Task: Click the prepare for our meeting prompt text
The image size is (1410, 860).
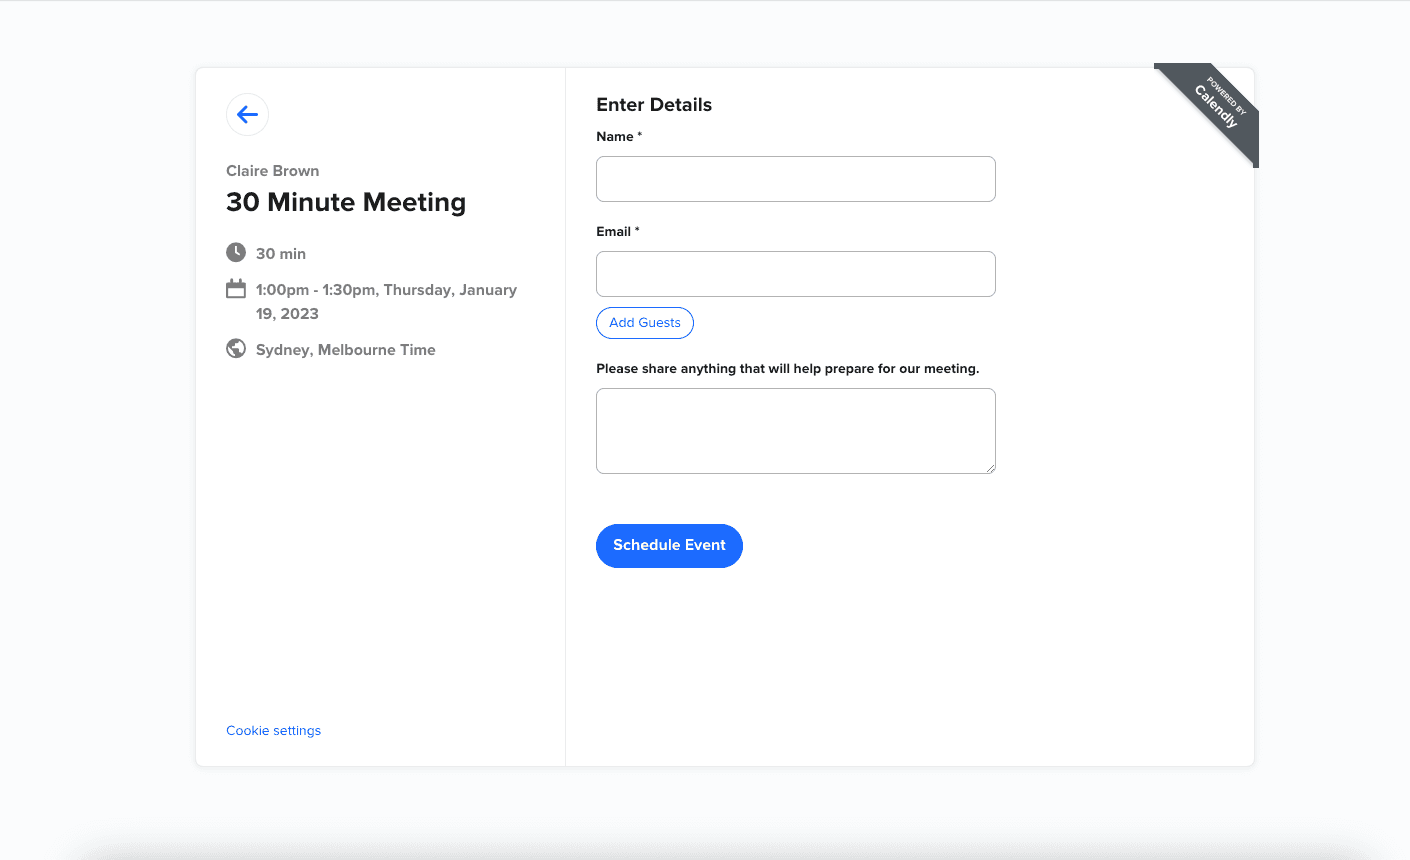Action: tap(787, 368)
